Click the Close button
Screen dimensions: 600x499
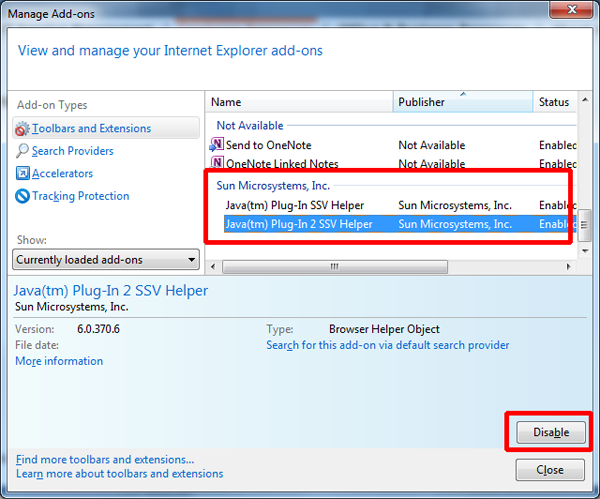point(550,470)
